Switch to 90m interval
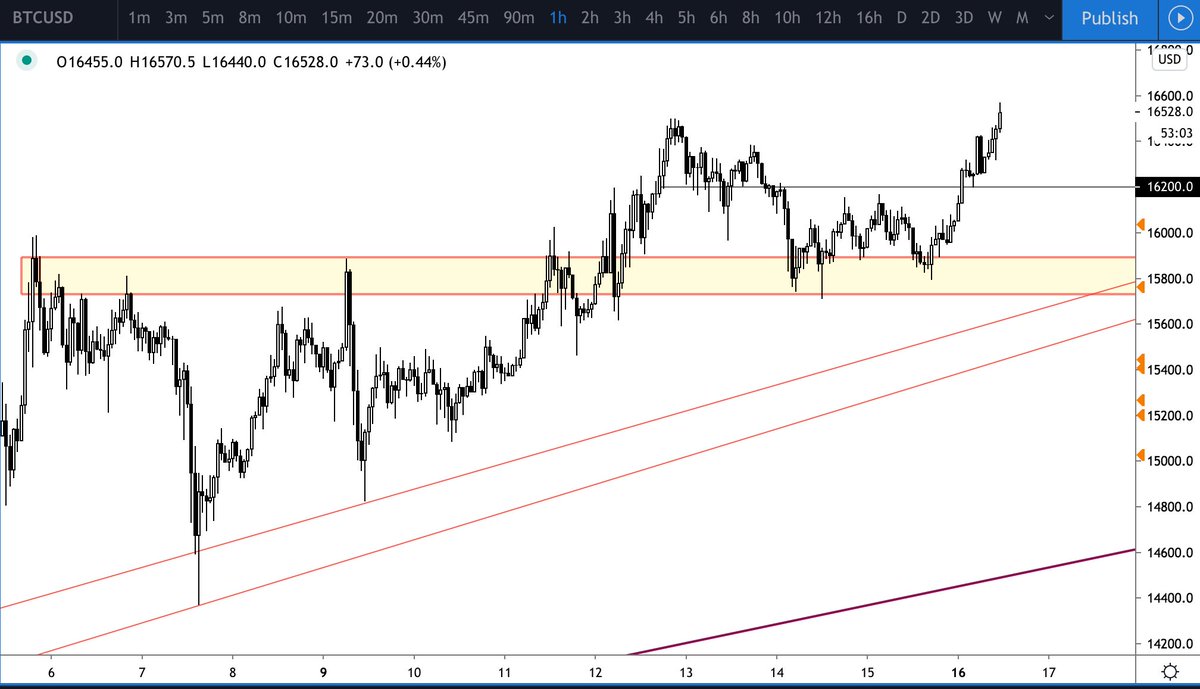This screenshot has width=1200, height=689. point(519,18)
